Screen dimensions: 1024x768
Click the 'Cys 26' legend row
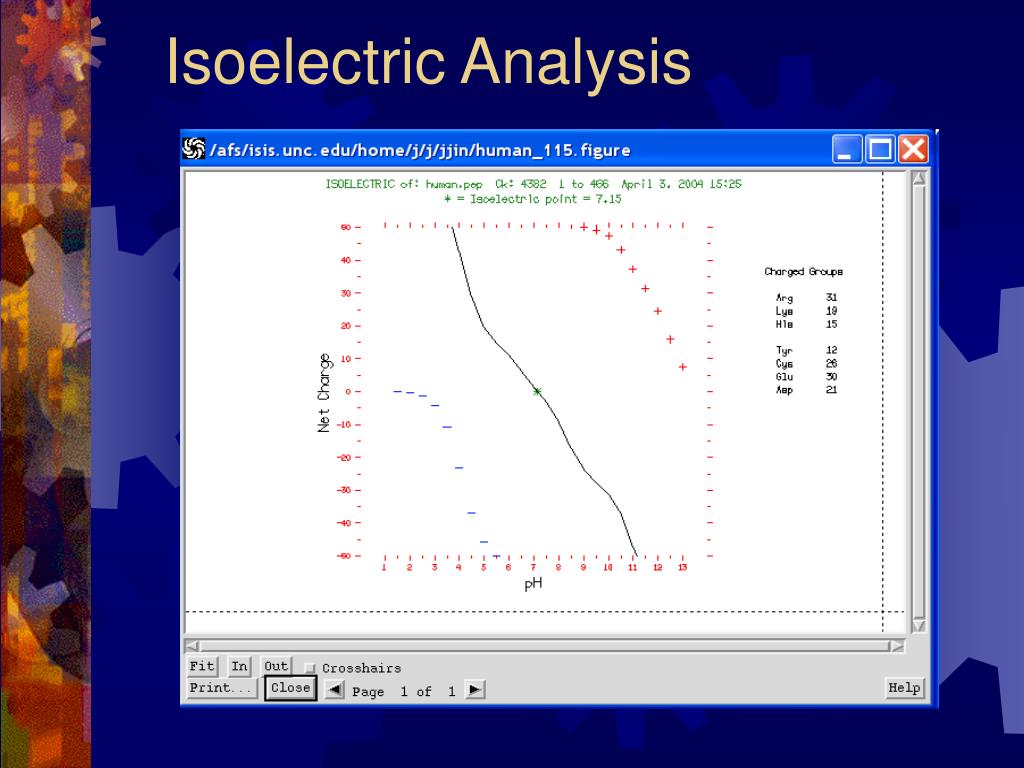point(806,364)
